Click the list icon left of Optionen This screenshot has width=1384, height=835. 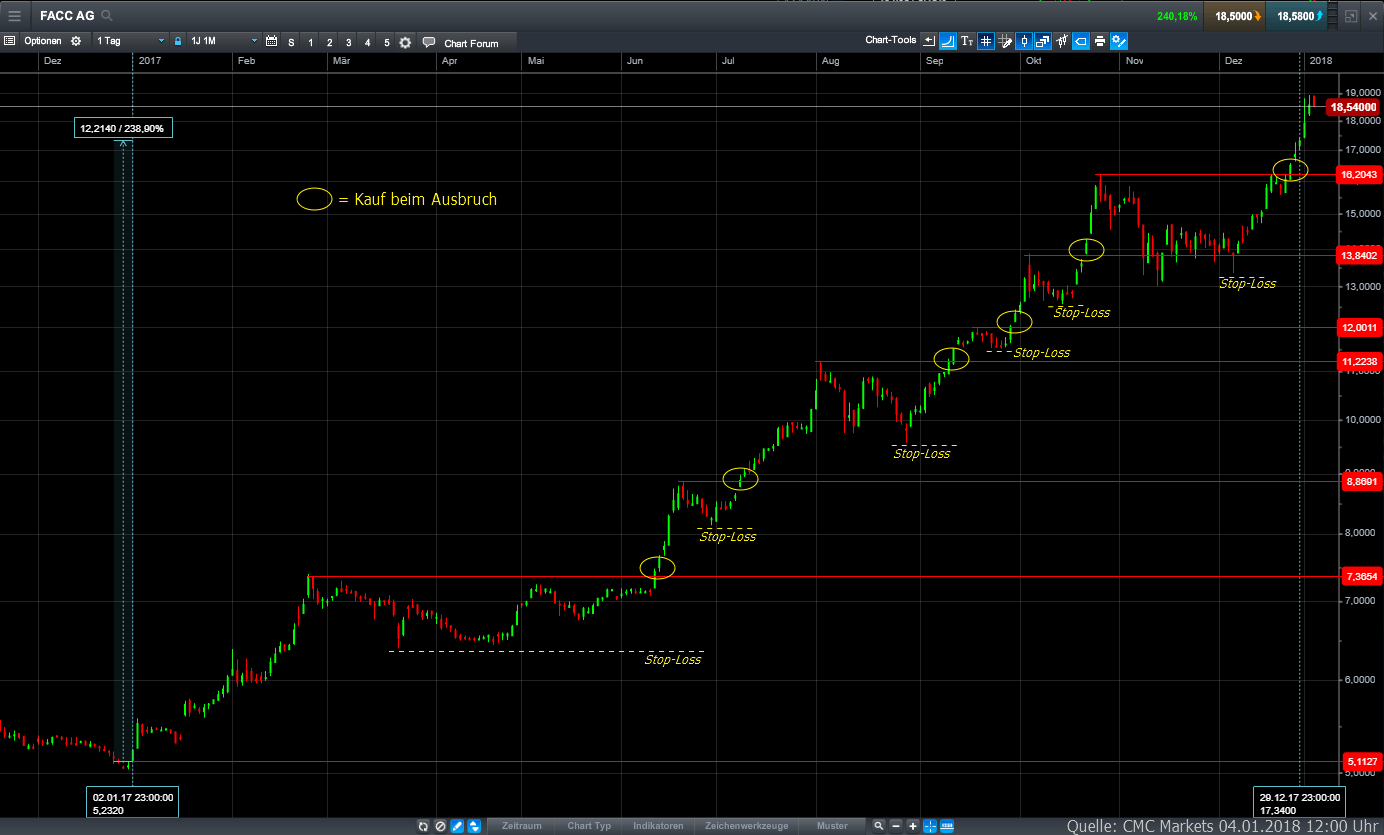10,41
